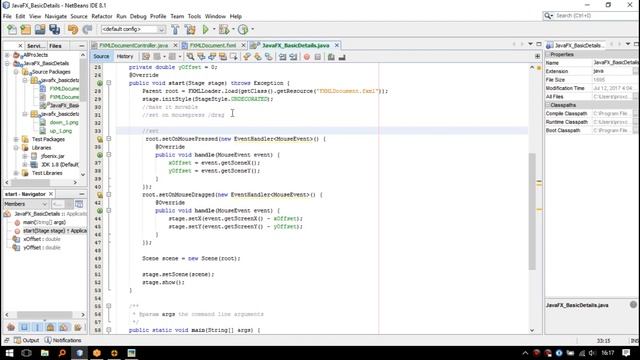Open the Output window button
This screenshot has width=640, height=360.
[27, 340]
